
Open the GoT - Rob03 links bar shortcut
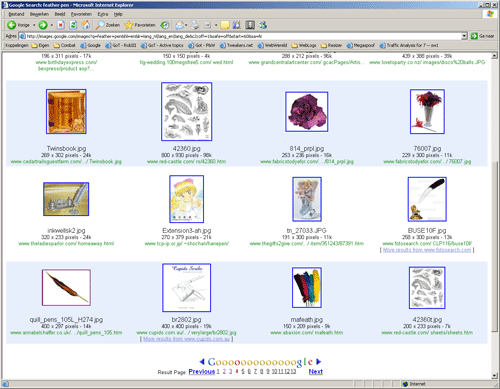121,45
